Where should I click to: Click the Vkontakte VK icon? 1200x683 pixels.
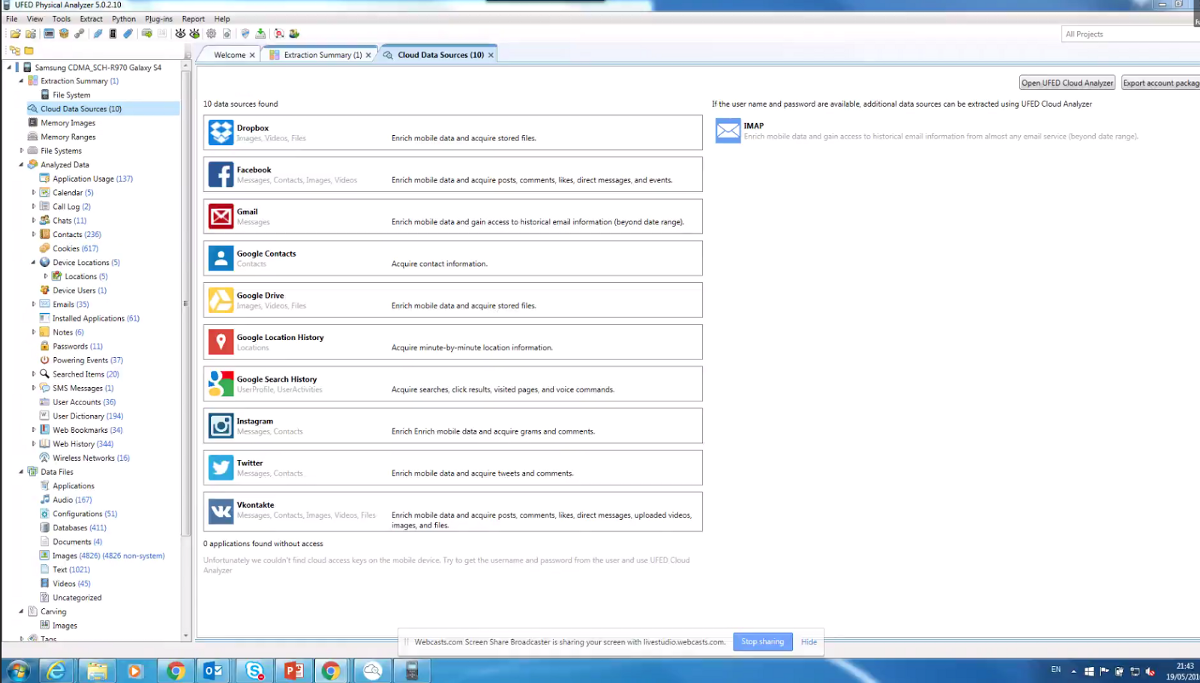220,511
